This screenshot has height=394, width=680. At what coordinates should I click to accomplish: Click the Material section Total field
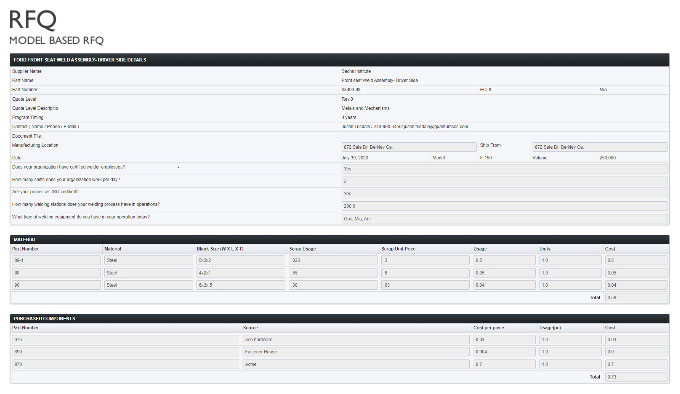(x=636, y=298)
